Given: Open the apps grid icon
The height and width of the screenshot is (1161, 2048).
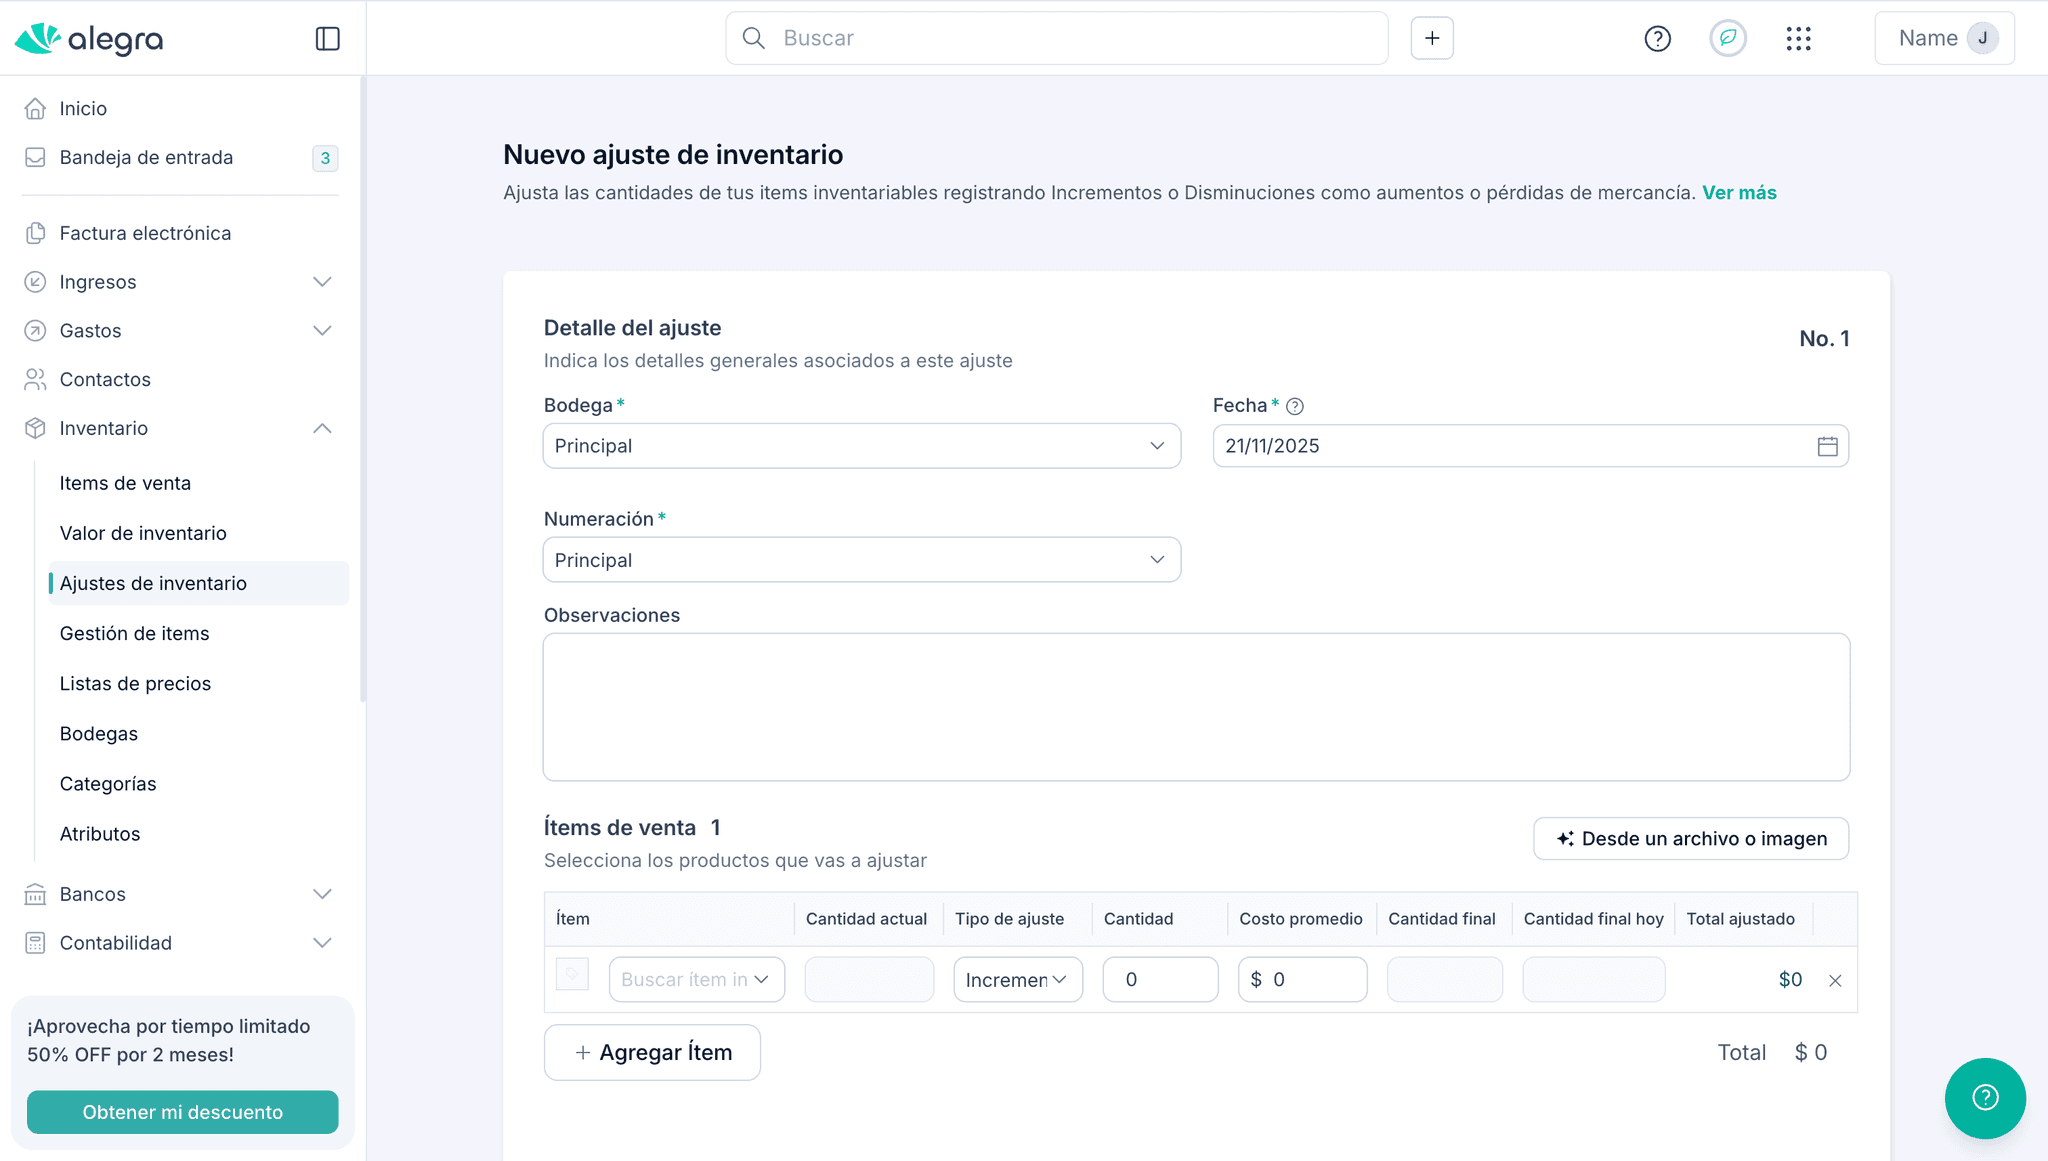Looking at the screenshot, I should click(x=1798, y=39).
